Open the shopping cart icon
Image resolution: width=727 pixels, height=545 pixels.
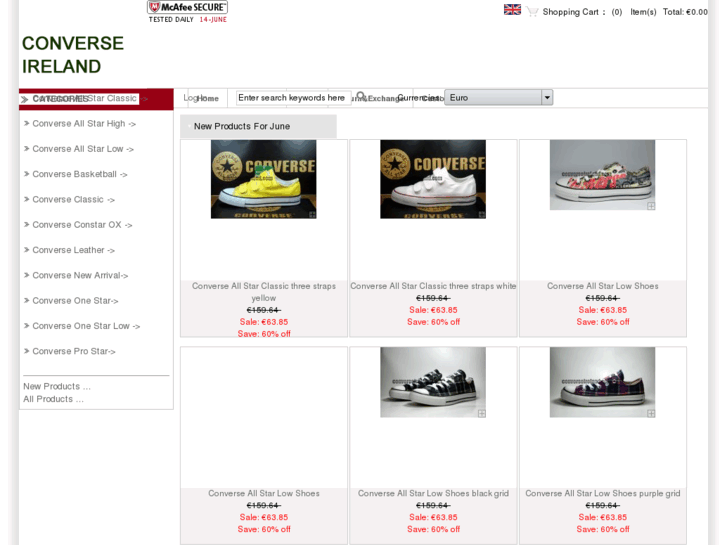tap(532, 12)
